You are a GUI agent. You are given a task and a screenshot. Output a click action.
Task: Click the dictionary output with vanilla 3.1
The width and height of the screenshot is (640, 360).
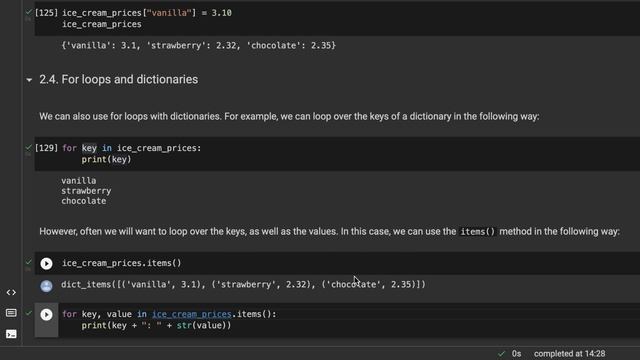(x=198, y=45)
